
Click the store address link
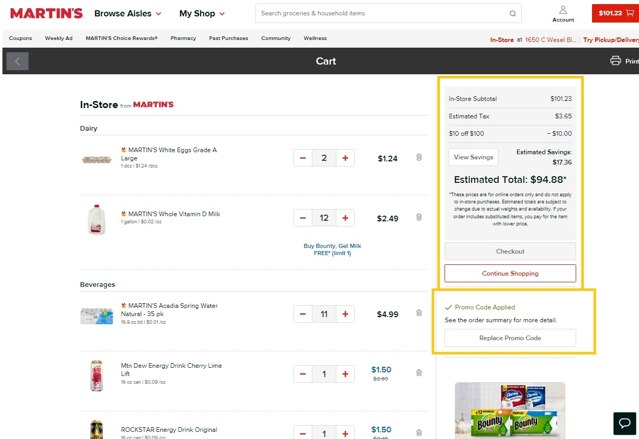click(550, 40)
